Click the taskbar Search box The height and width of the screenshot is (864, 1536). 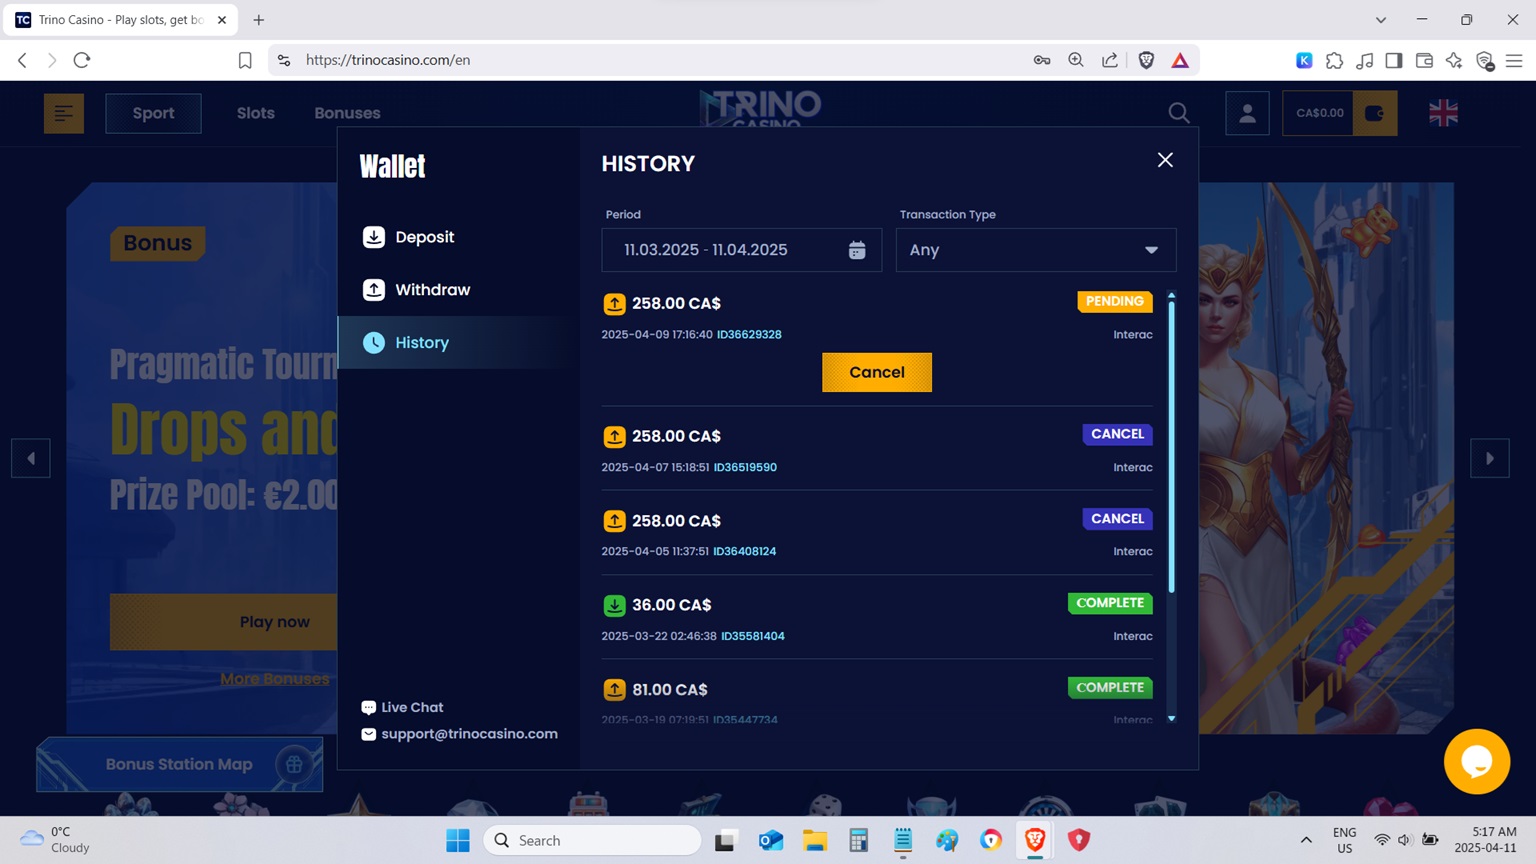[x=592, y=840]
